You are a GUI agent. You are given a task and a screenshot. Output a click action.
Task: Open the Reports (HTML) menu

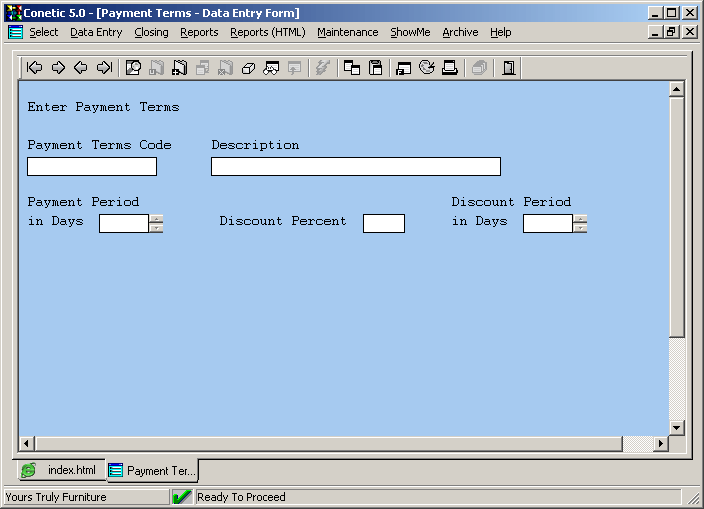pyautogui.click(x=267, y=32)
